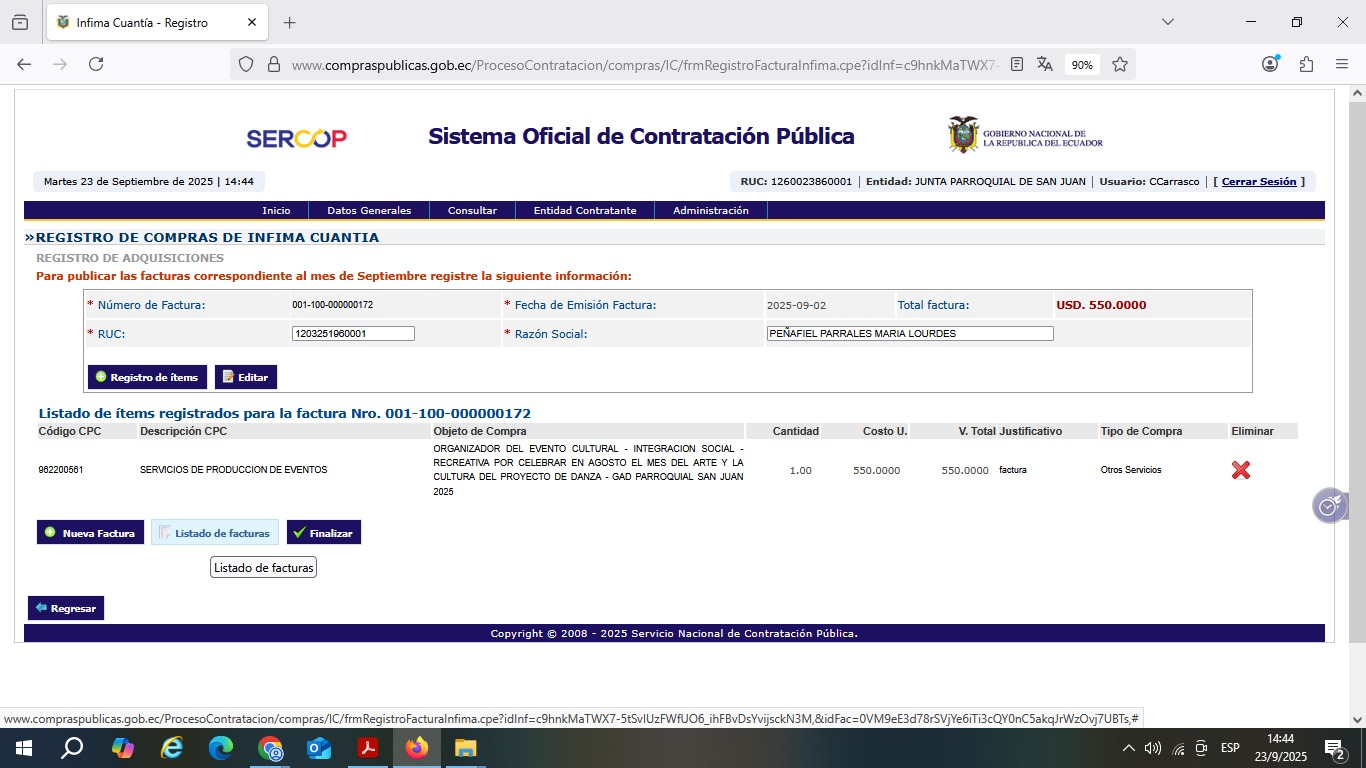The image size is (1366, 768).
Task: Click the Registro de ítems button
Action: click(x=147, y=377)
